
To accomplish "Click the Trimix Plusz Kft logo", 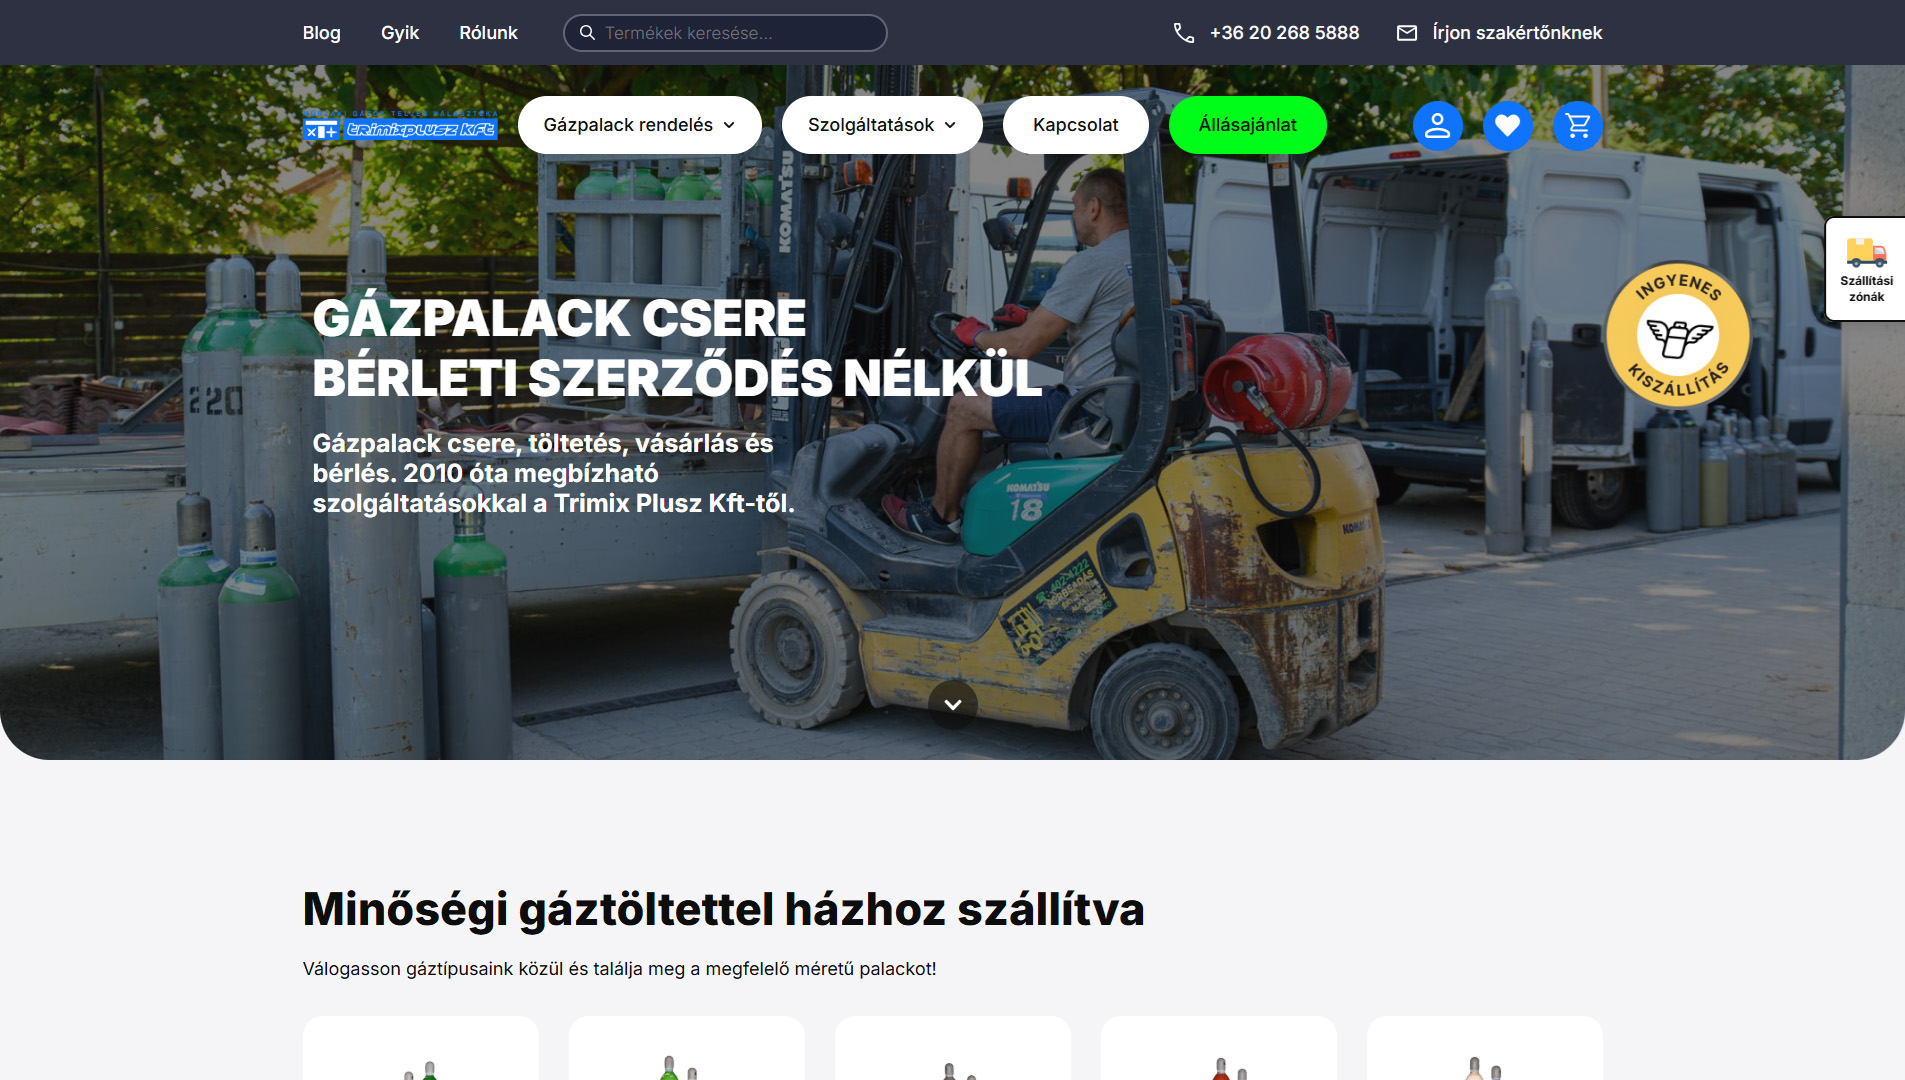I will pos(400,128).
